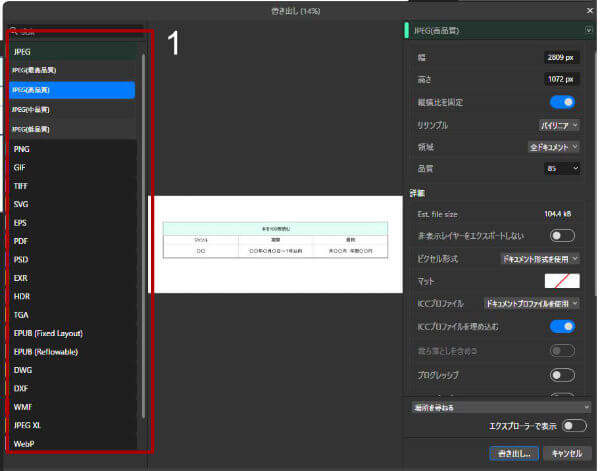Click the search magnifier icon above format list
This screenshot has width=600, height=471.
pos(13,31)
